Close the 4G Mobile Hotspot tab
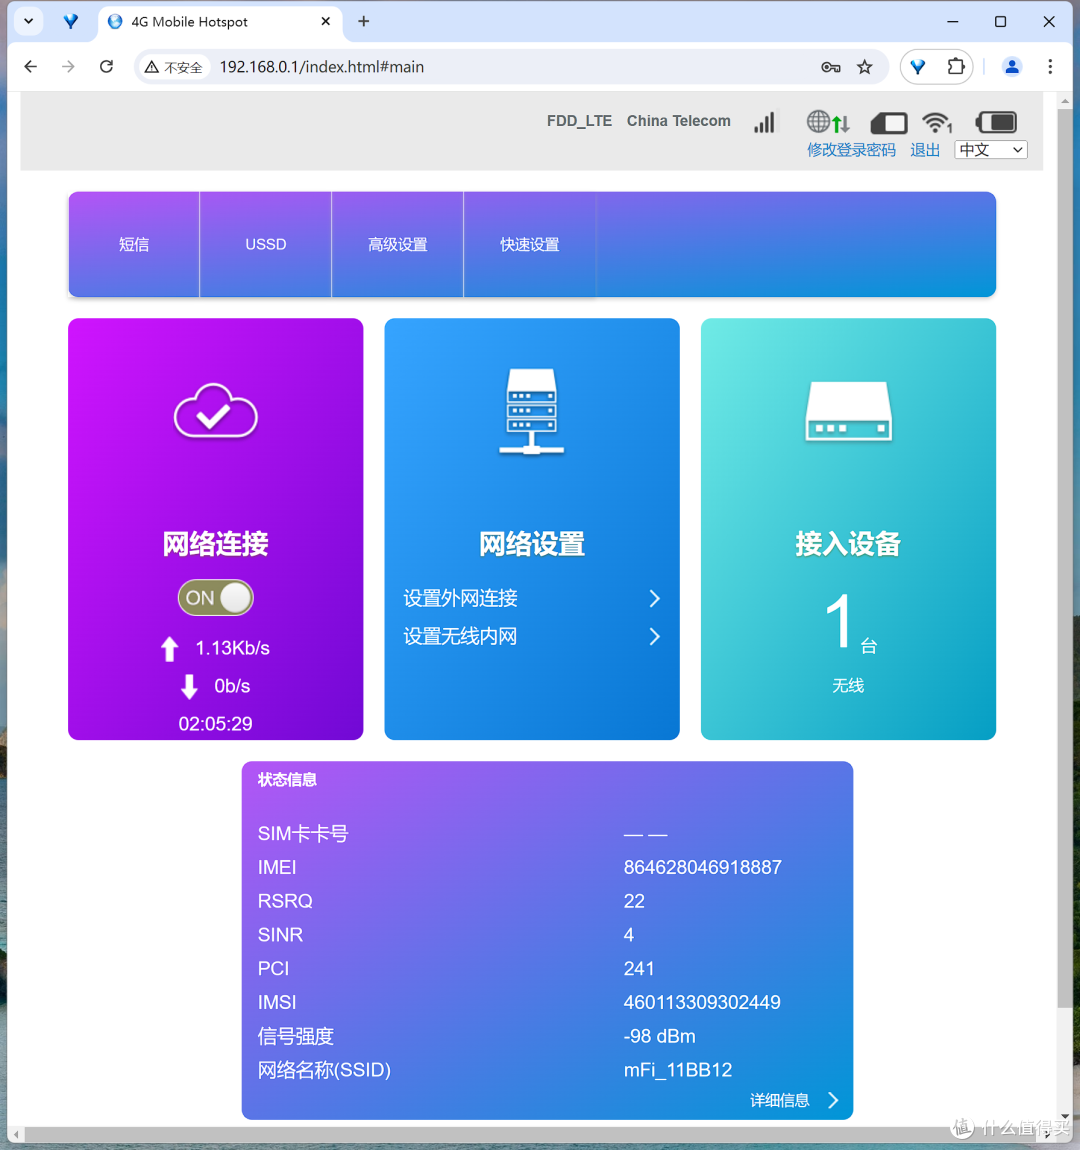 coord(326,21)
